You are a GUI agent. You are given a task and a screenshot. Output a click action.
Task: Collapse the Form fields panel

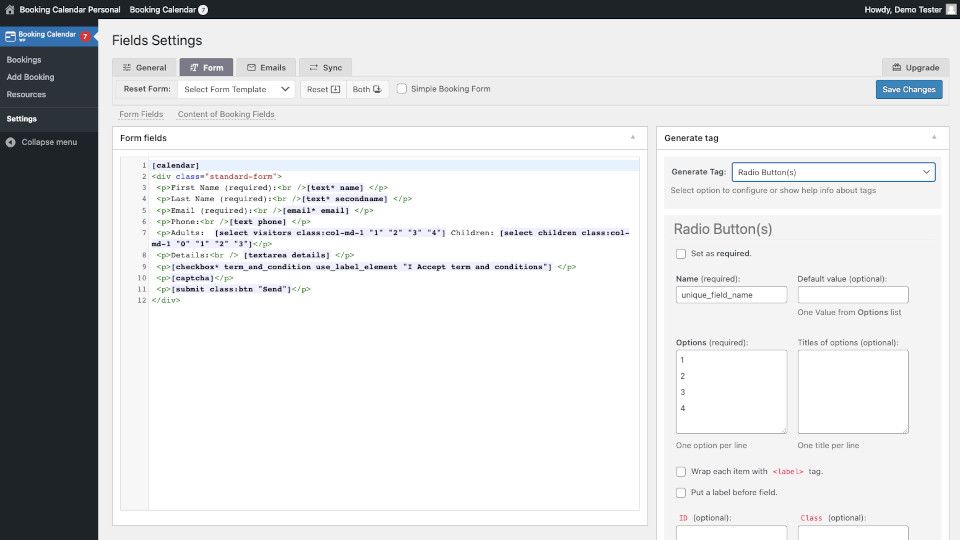point(632,138)
